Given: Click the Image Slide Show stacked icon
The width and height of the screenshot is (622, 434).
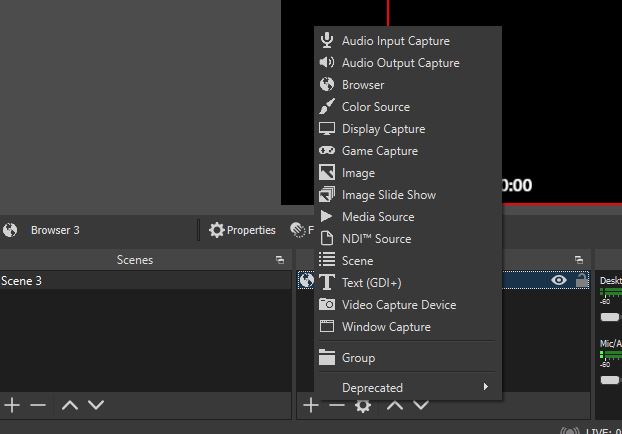Looking at the screenshot, I should (327, 194).
